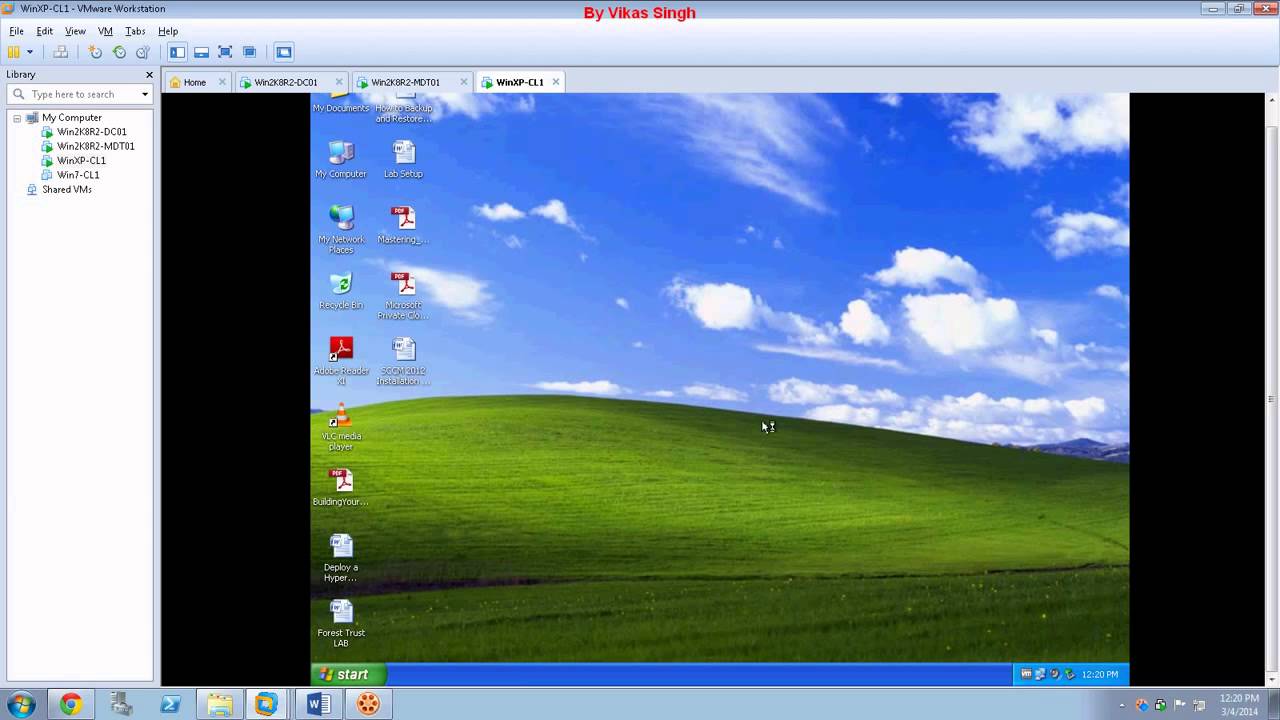1280x720 pixels.
Task: Click Send Ctrl+Alt+Del toolbar icon
Action: click(x=61, y=52)
